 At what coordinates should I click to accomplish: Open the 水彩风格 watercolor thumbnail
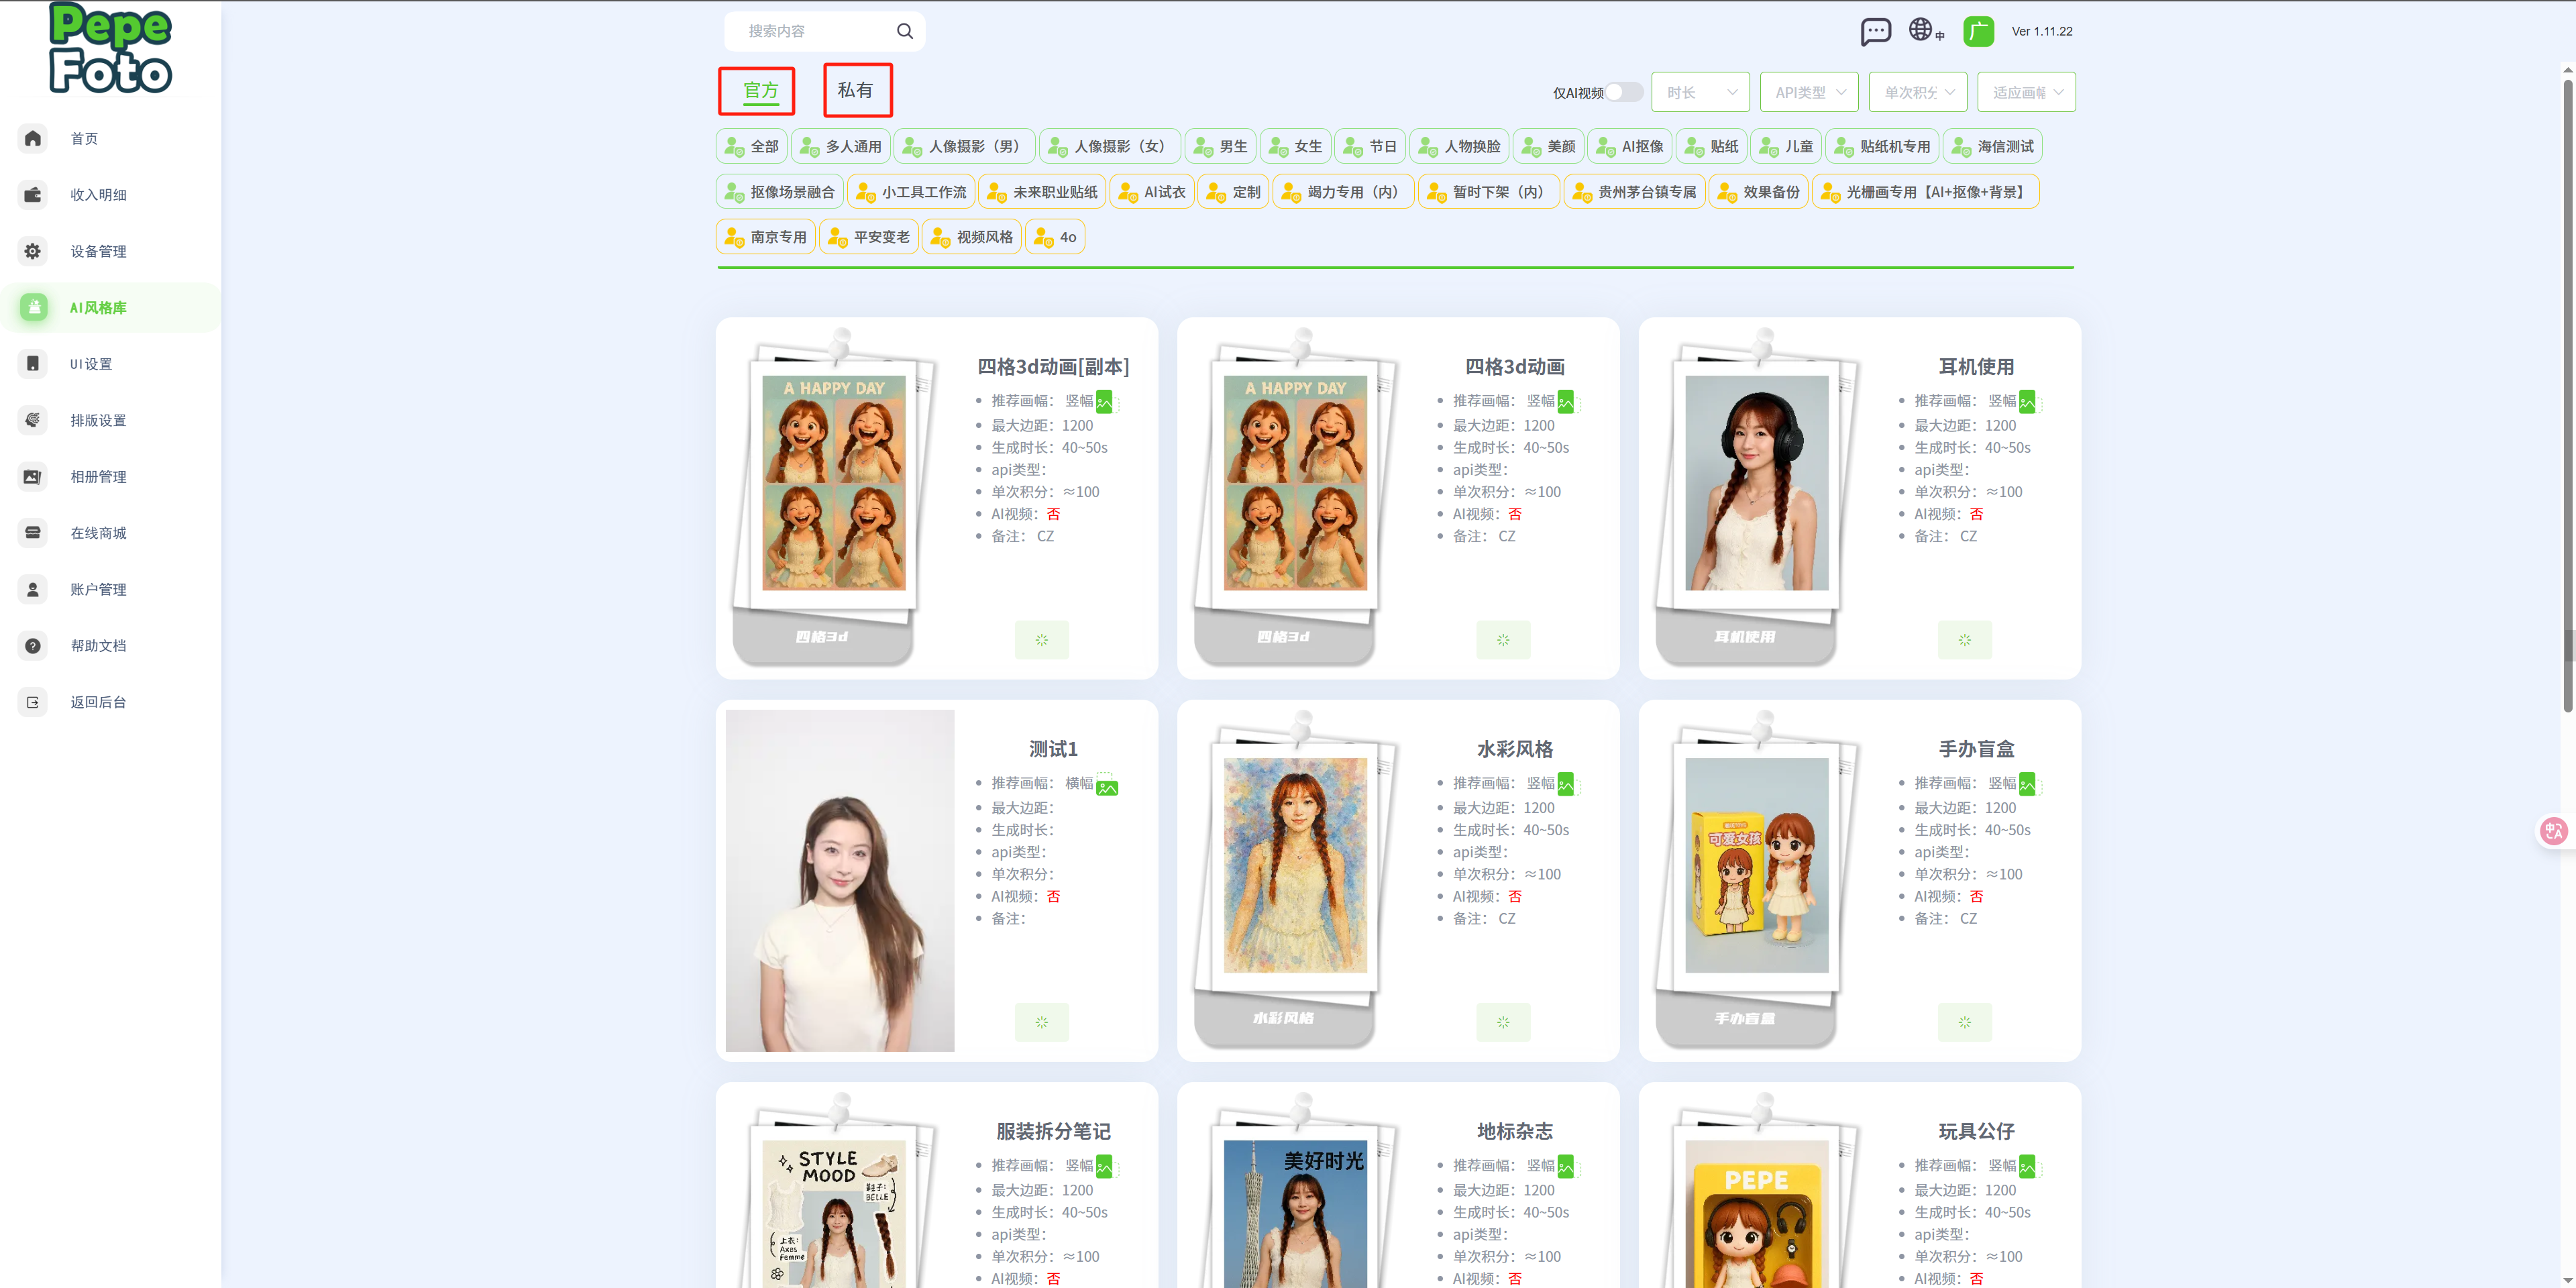click(1294, 864)
